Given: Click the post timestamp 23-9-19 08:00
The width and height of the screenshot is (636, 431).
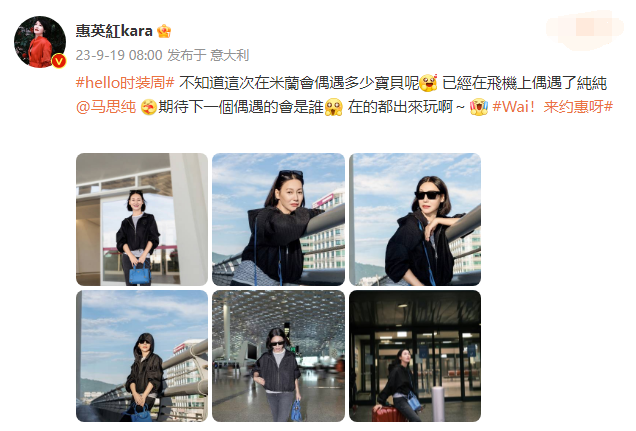Looking at the screenshot, I should click(119, 55).
